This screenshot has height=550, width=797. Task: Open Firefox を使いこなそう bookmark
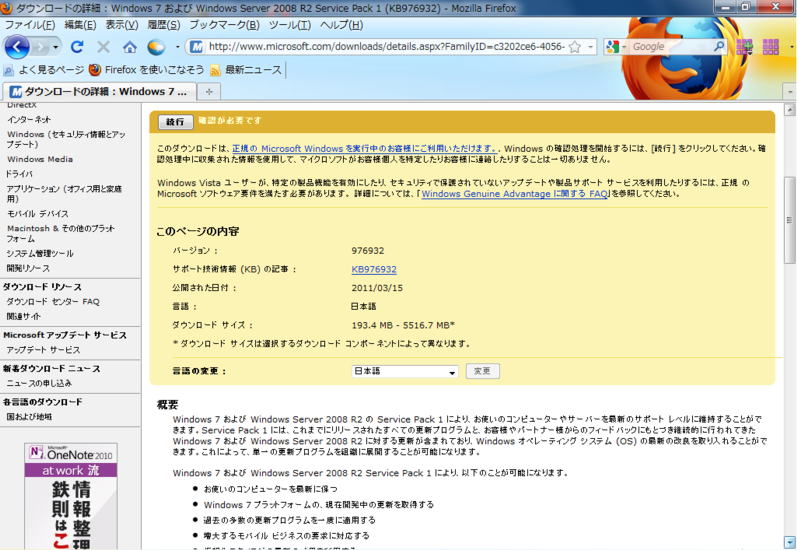pos(146,70)
